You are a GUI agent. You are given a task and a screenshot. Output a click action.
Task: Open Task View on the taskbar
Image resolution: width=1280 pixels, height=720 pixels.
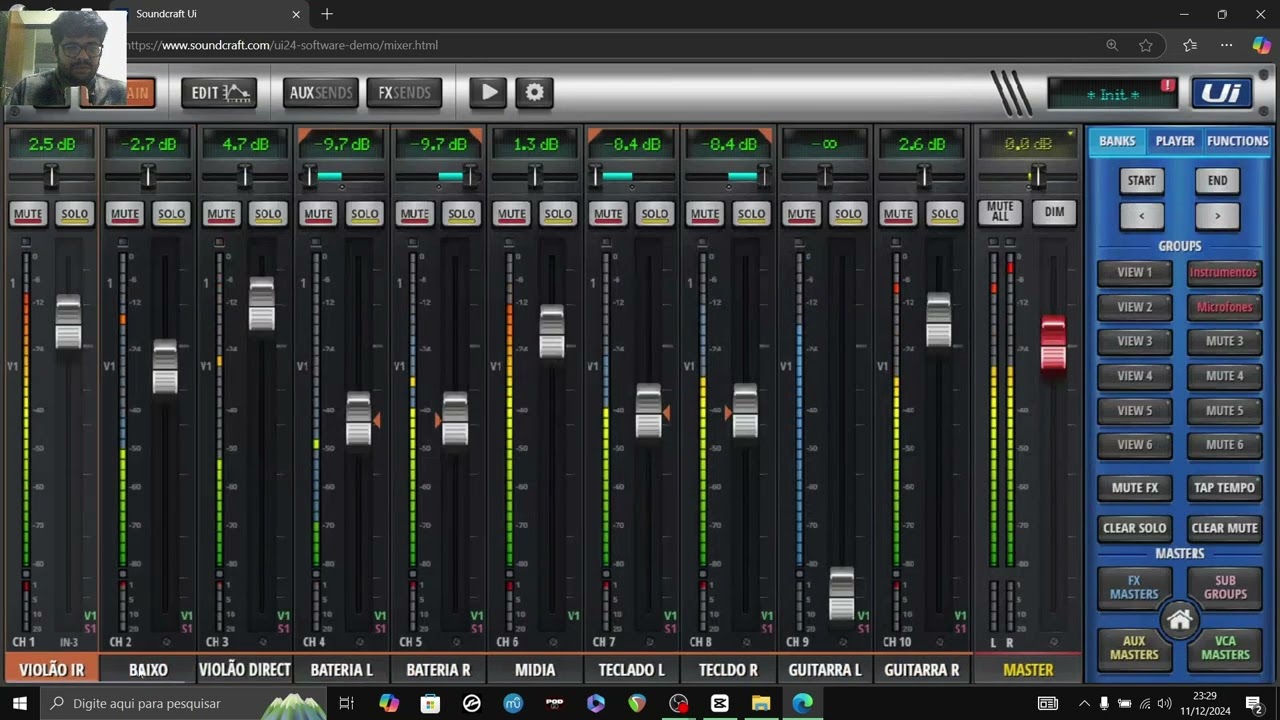(x=346, y=703)
